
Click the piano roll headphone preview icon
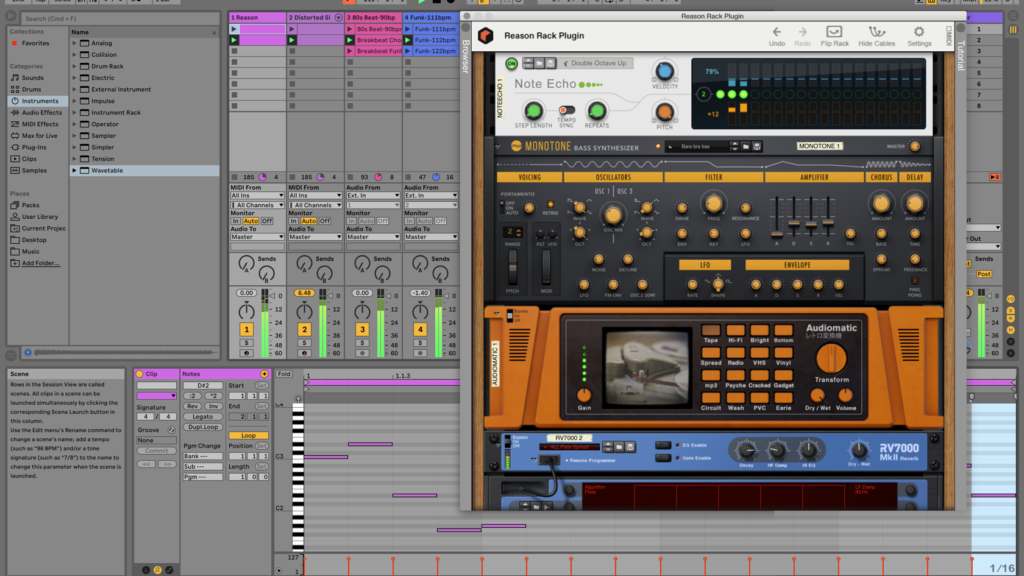298,398
